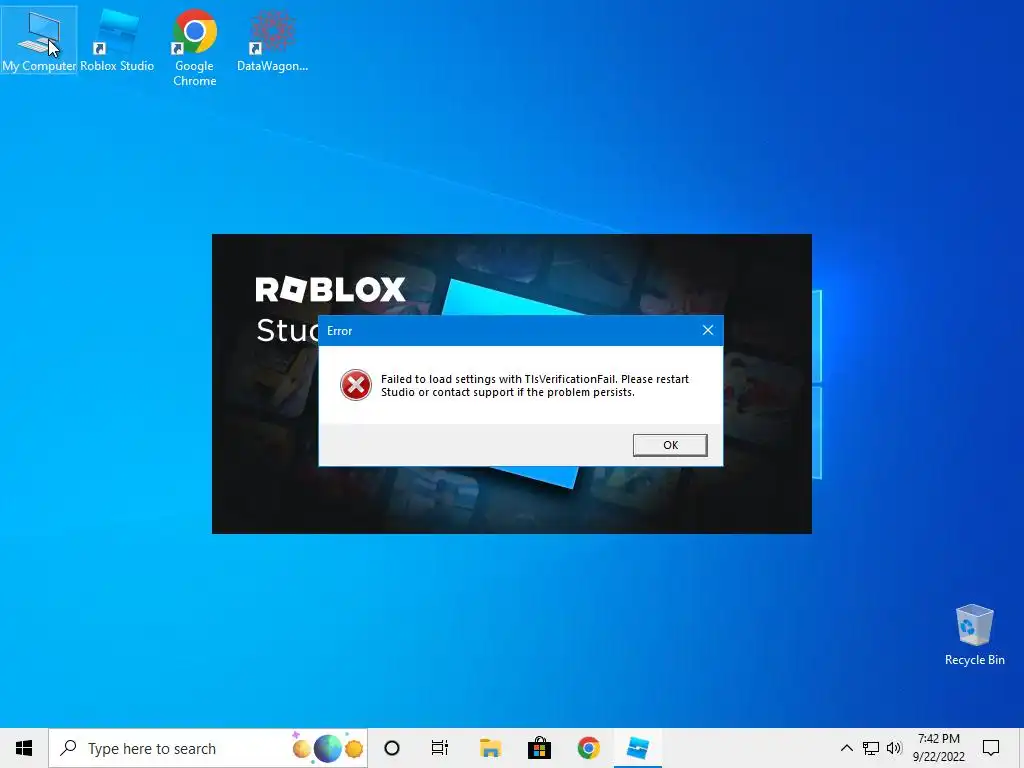Open the clock showing 7:42 PM
1024x768 pixels.
(938, 748)
